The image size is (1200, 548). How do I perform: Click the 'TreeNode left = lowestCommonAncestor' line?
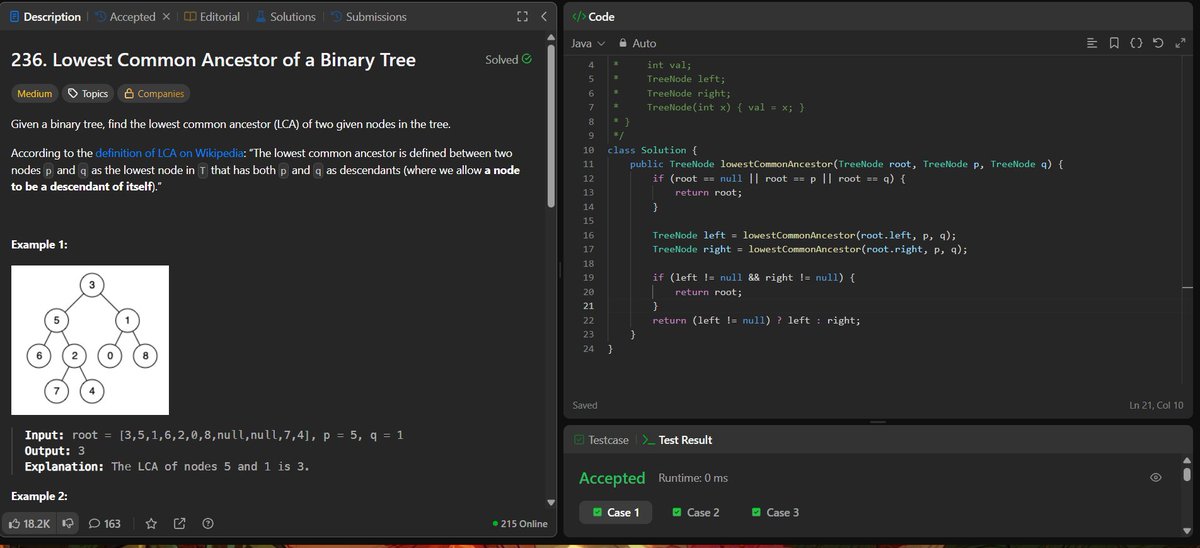(x=804, y=234)
